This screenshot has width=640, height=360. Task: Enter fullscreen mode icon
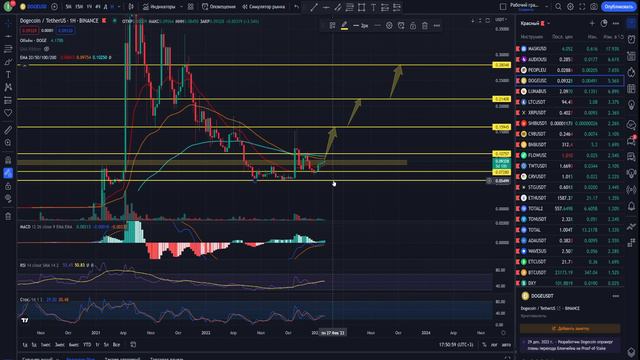(582, 7)
